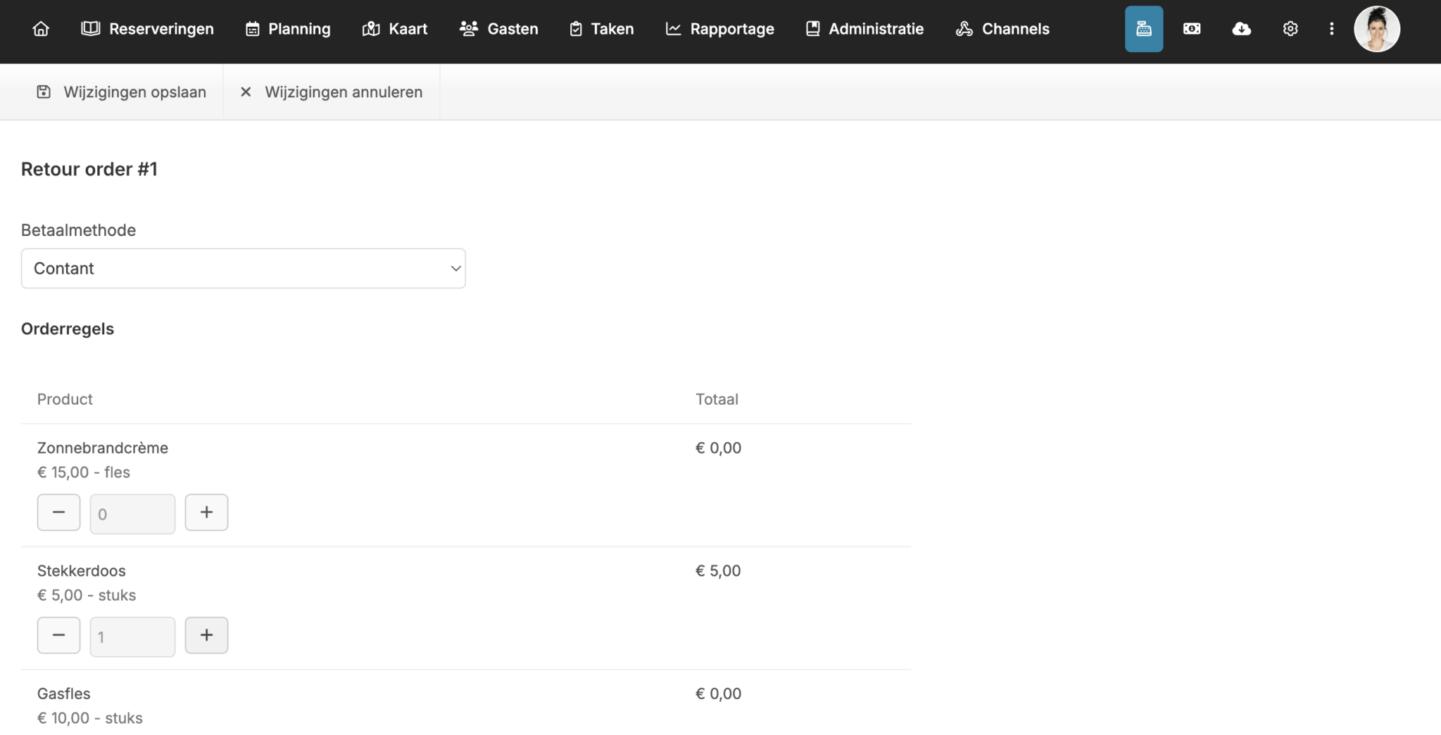Increase Stekkerdoos quantity with plus button

click(206, 635)
